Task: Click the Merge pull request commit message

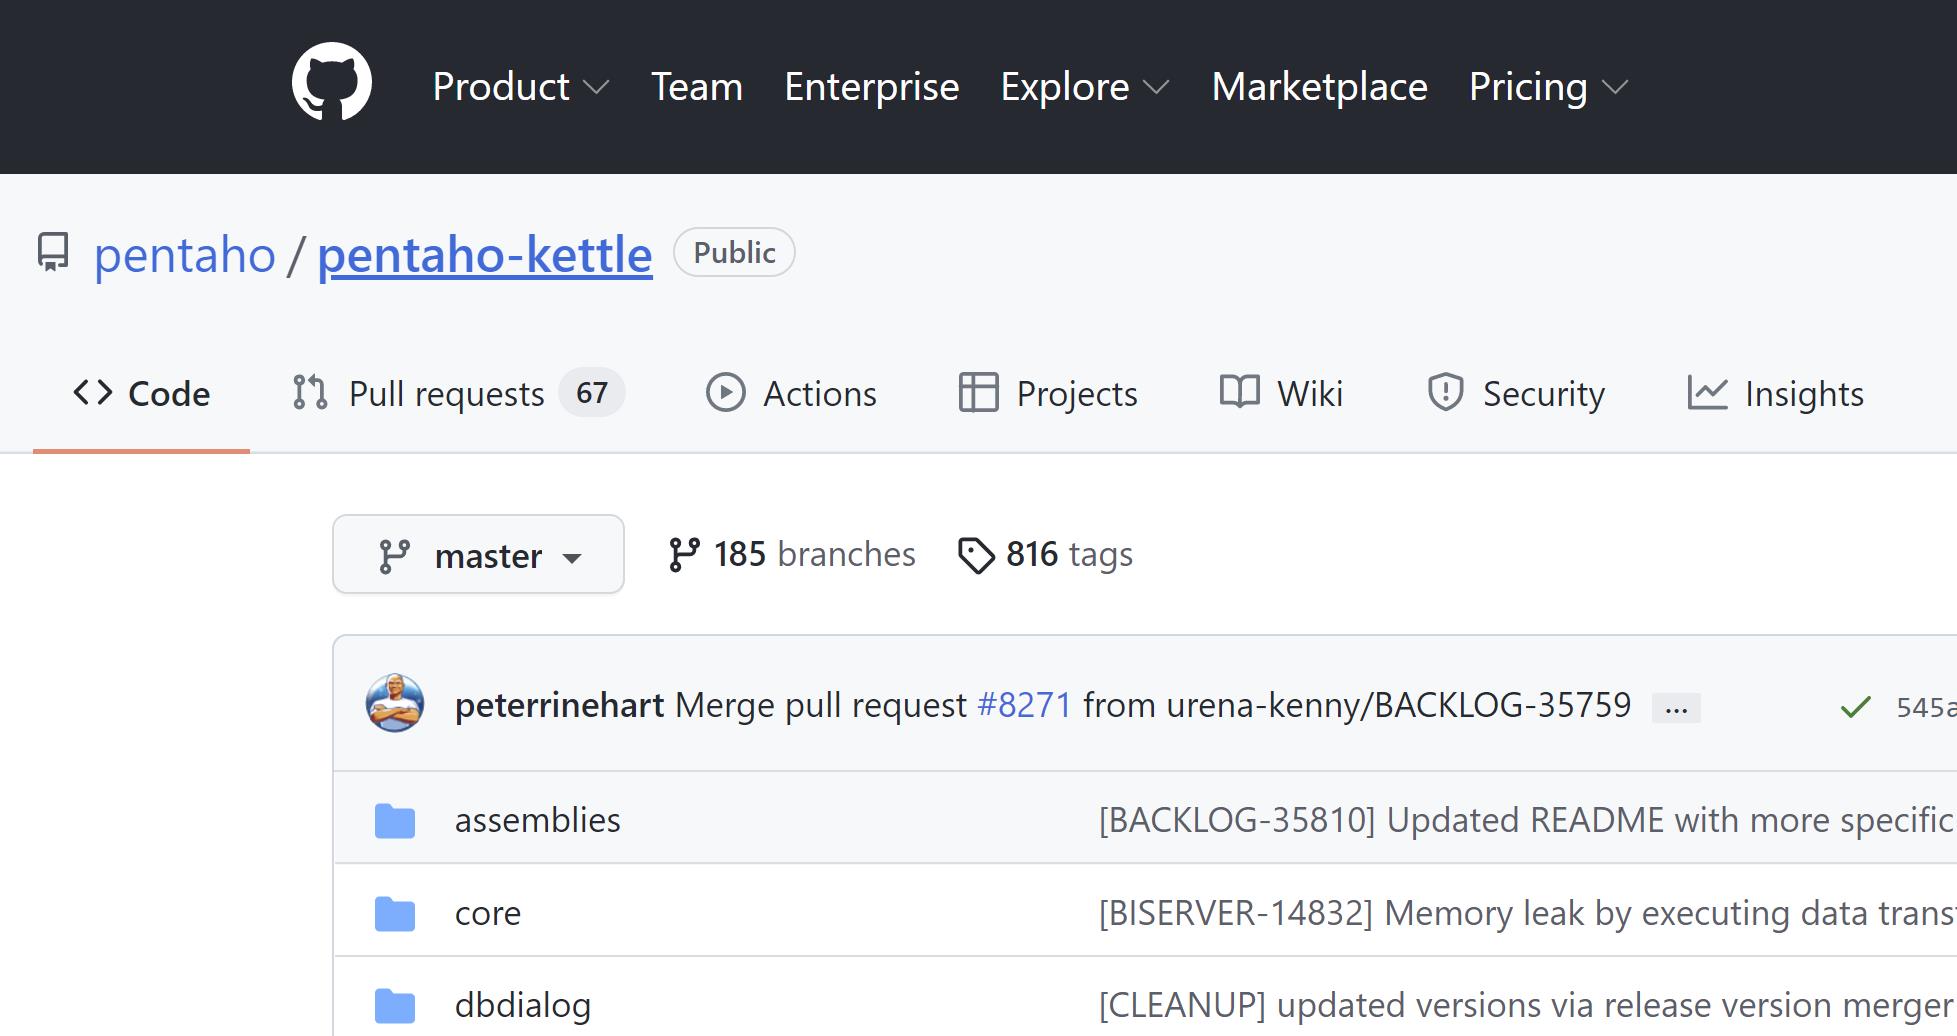Action: click(x=821, y=705)
